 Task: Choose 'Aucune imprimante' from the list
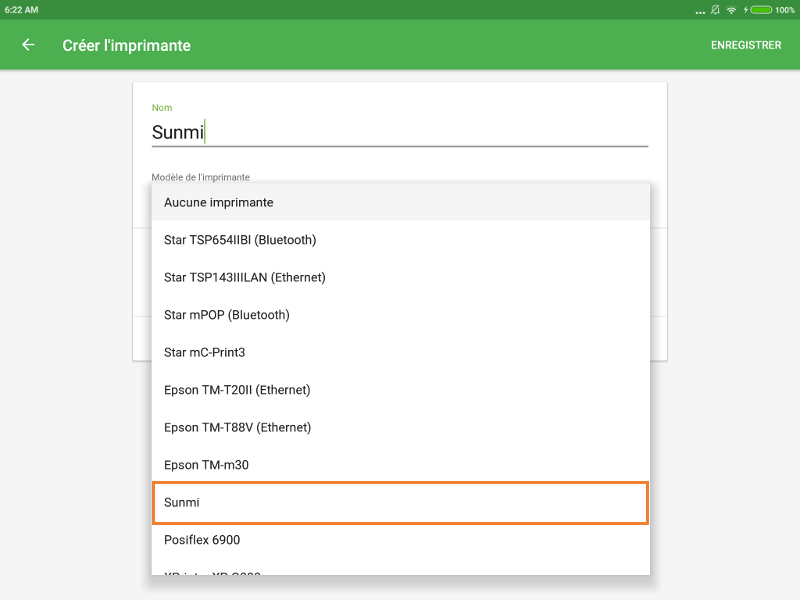[x=400, y=202]
